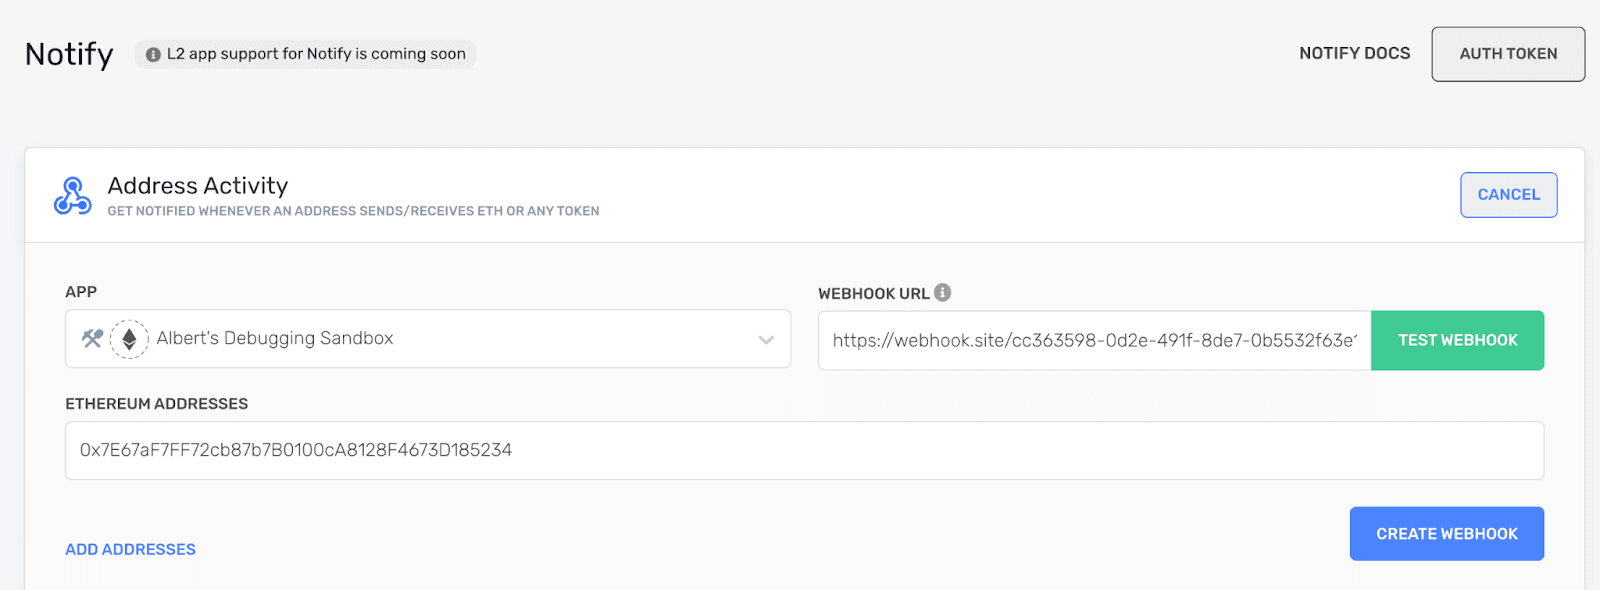Focus the Webhook URL input field
1600x590 pixels.
pyautogui.click(x=1093, y=341)
